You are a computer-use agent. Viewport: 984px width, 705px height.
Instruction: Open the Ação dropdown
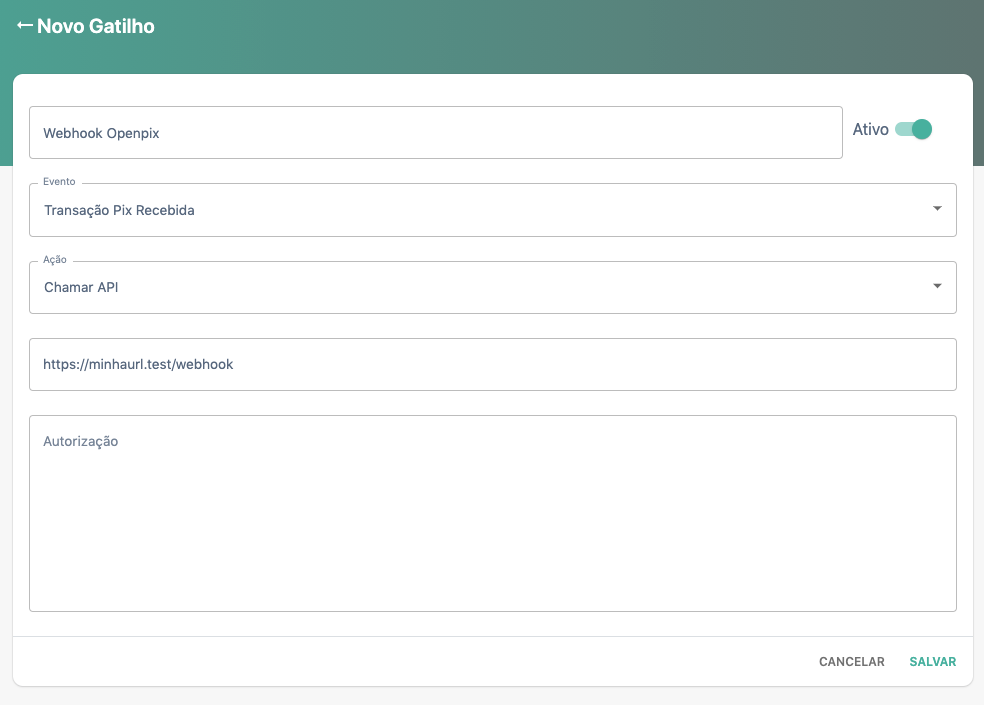492,287
